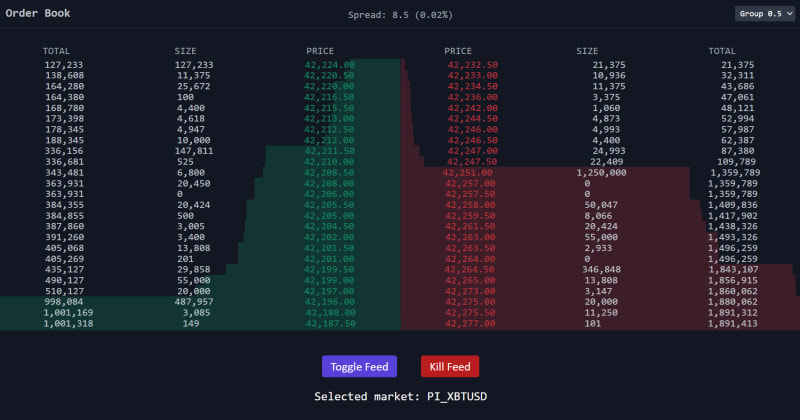Screen dimensions: 800x420
Task: Click the bid total 1,001,318
Action: (69, 324)
